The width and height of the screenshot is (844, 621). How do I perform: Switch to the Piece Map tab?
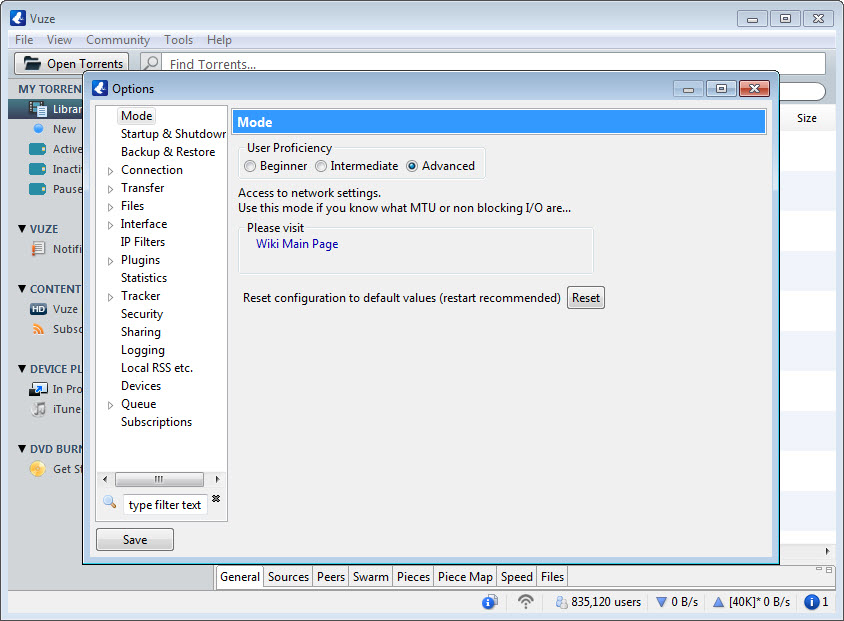click(465, 577)
